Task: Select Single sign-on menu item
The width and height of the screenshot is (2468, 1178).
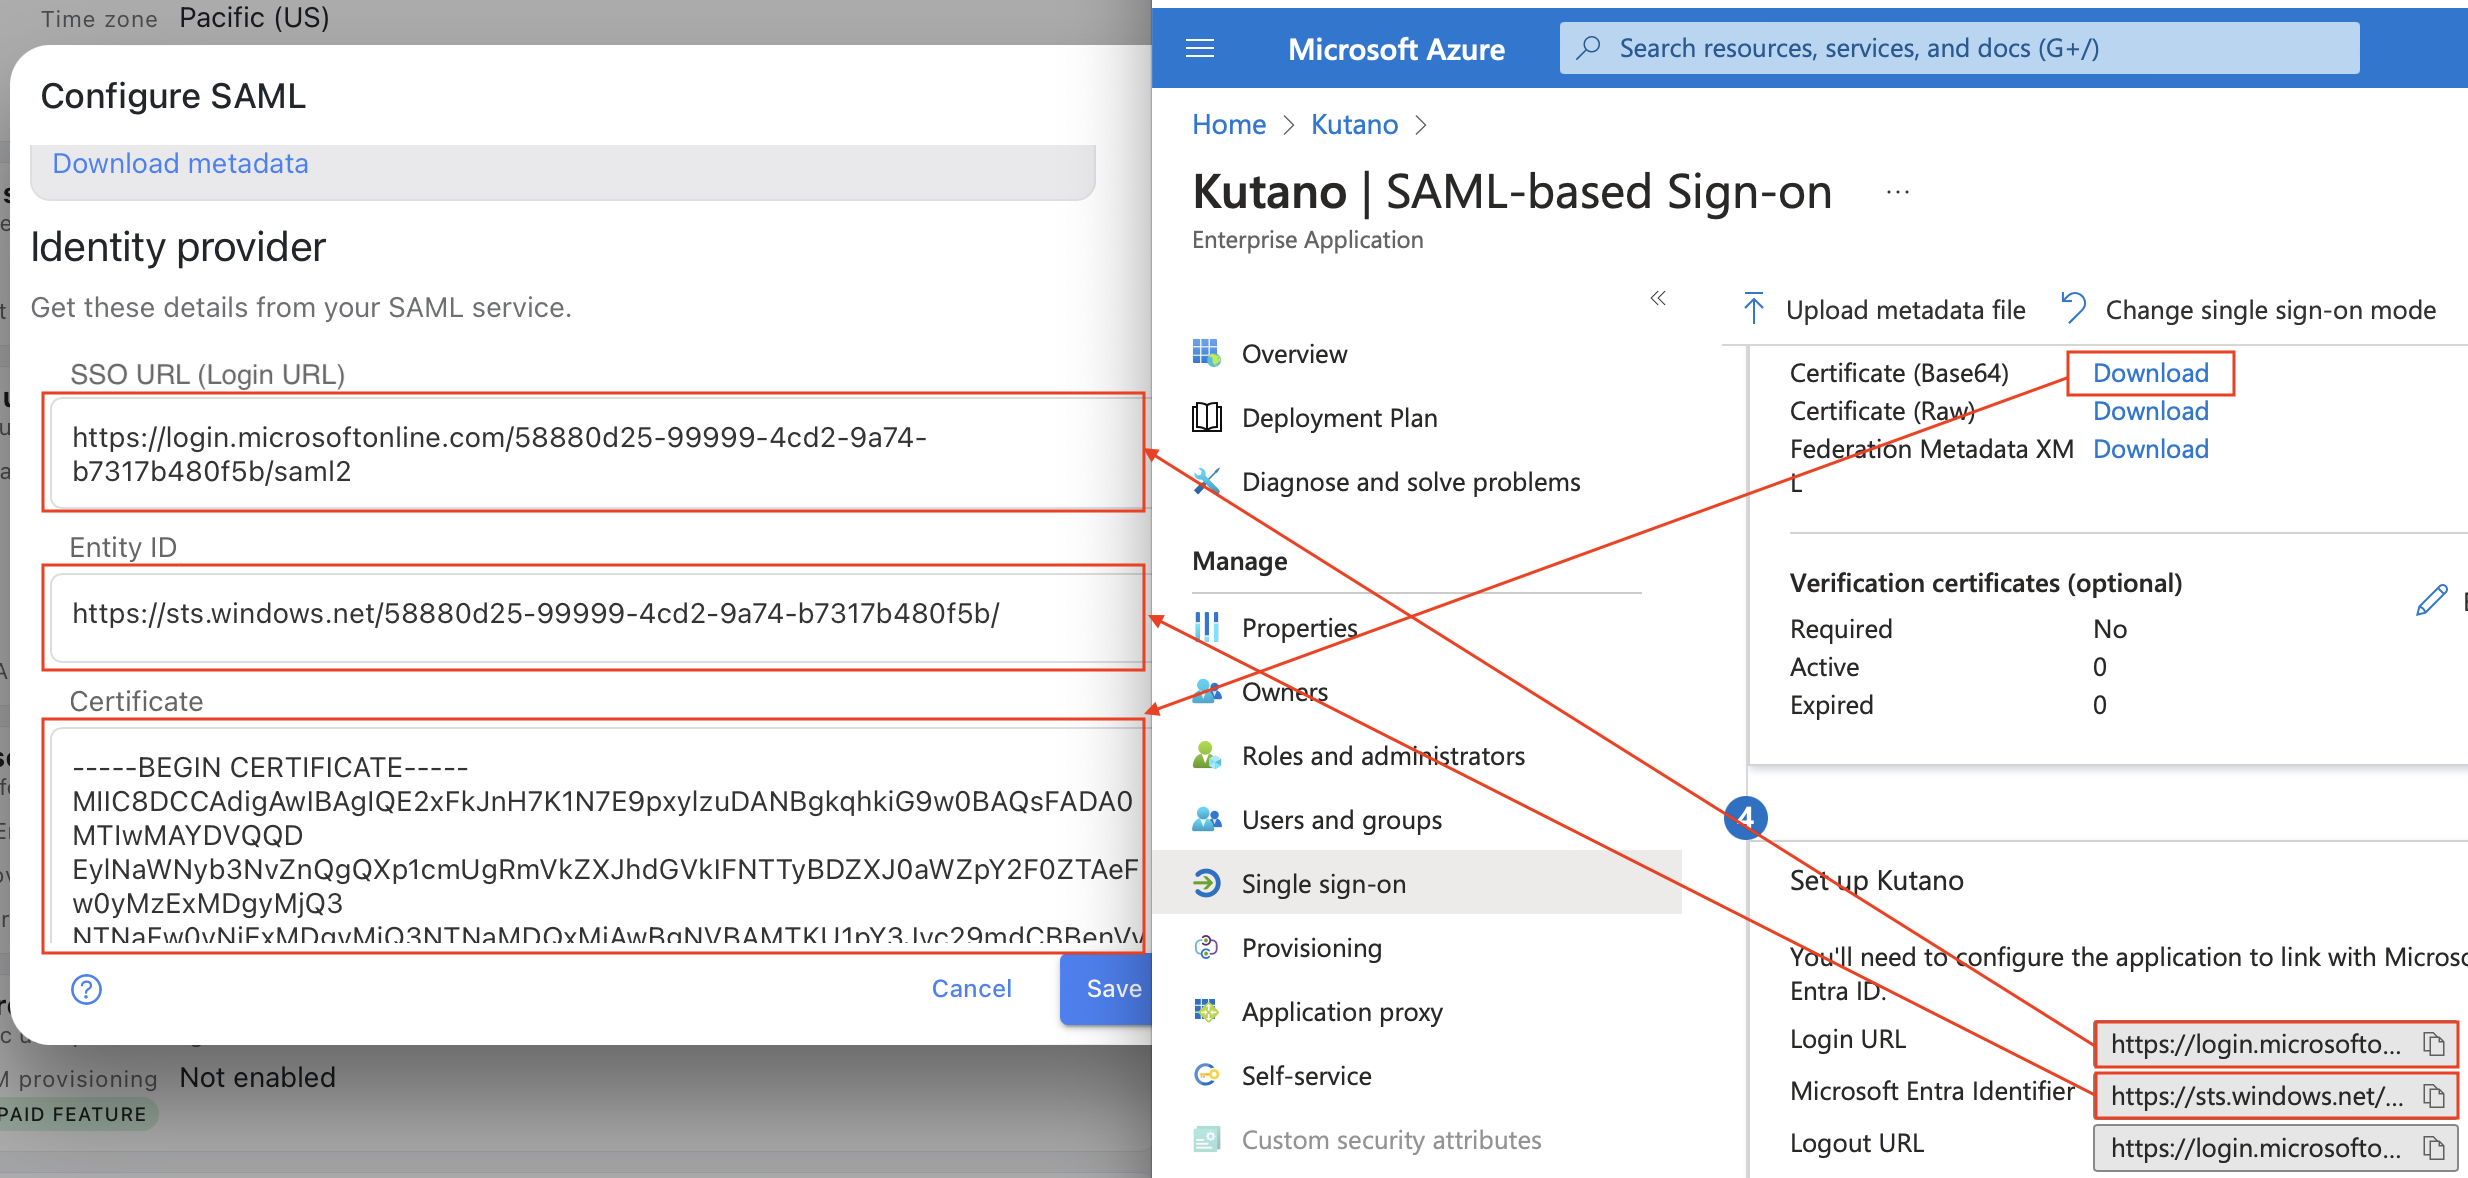Action: [x=1416, y=882]
